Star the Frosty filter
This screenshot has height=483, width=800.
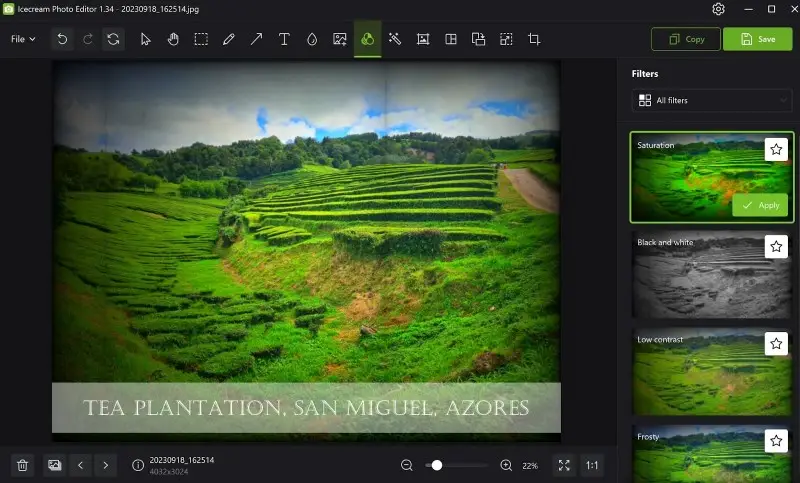(x=776, y=441)
